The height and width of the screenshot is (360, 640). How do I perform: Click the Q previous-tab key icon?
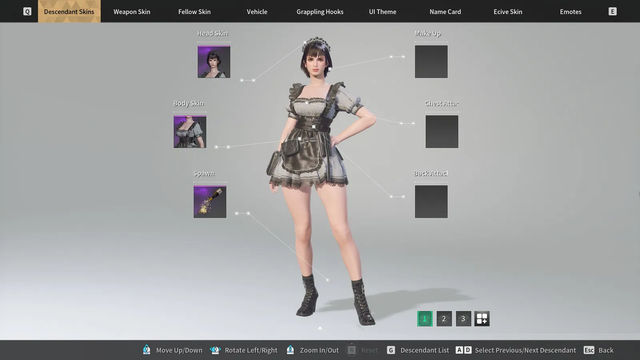coord(27,11)
